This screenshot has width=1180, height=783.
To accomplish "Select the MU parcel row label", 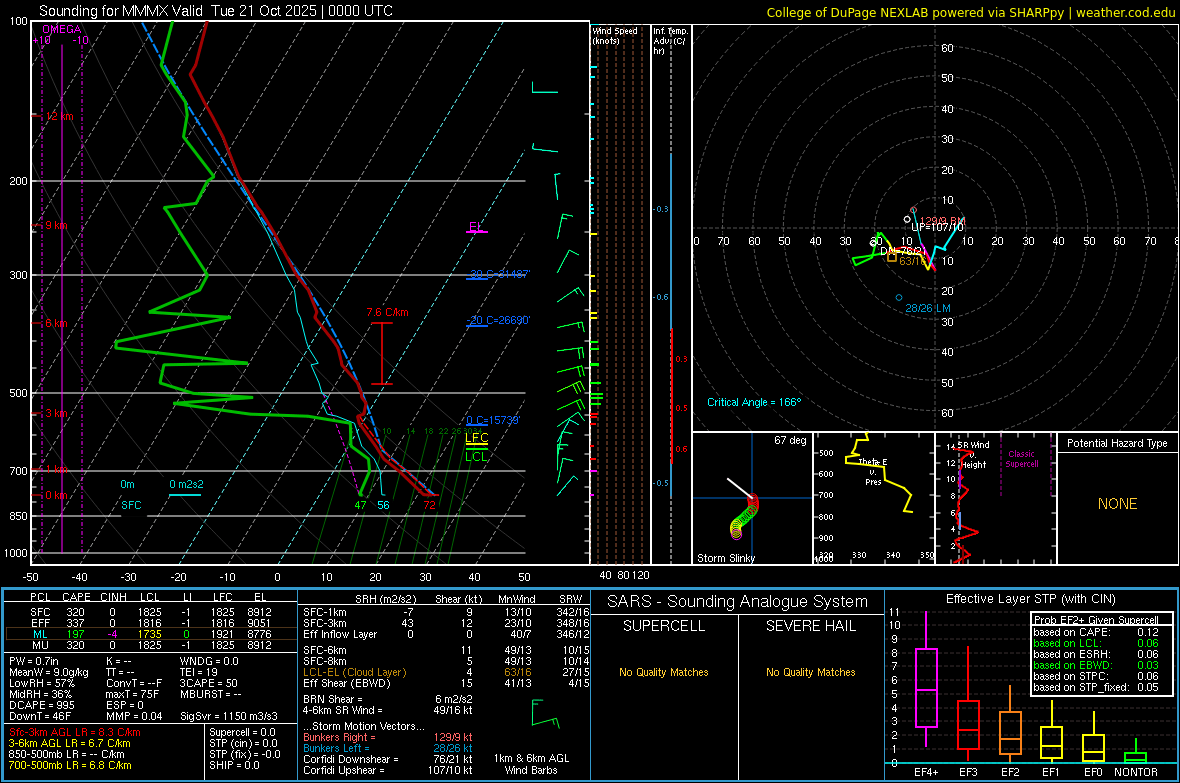I will (40, 645).
